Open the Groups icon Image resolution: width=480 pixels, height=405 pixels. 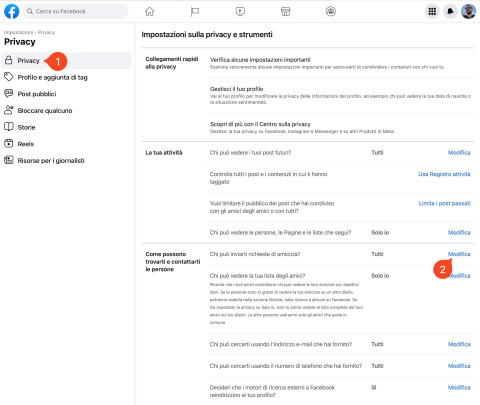(x=331, y=11)
